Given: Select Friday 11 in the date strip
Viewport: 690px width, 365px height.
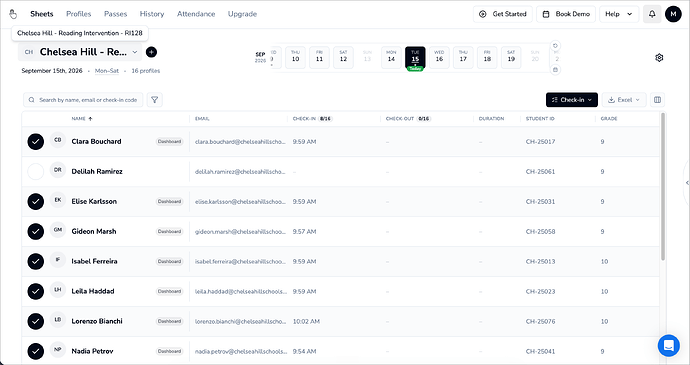Looking at the screenshot, I should pos(319,57).
